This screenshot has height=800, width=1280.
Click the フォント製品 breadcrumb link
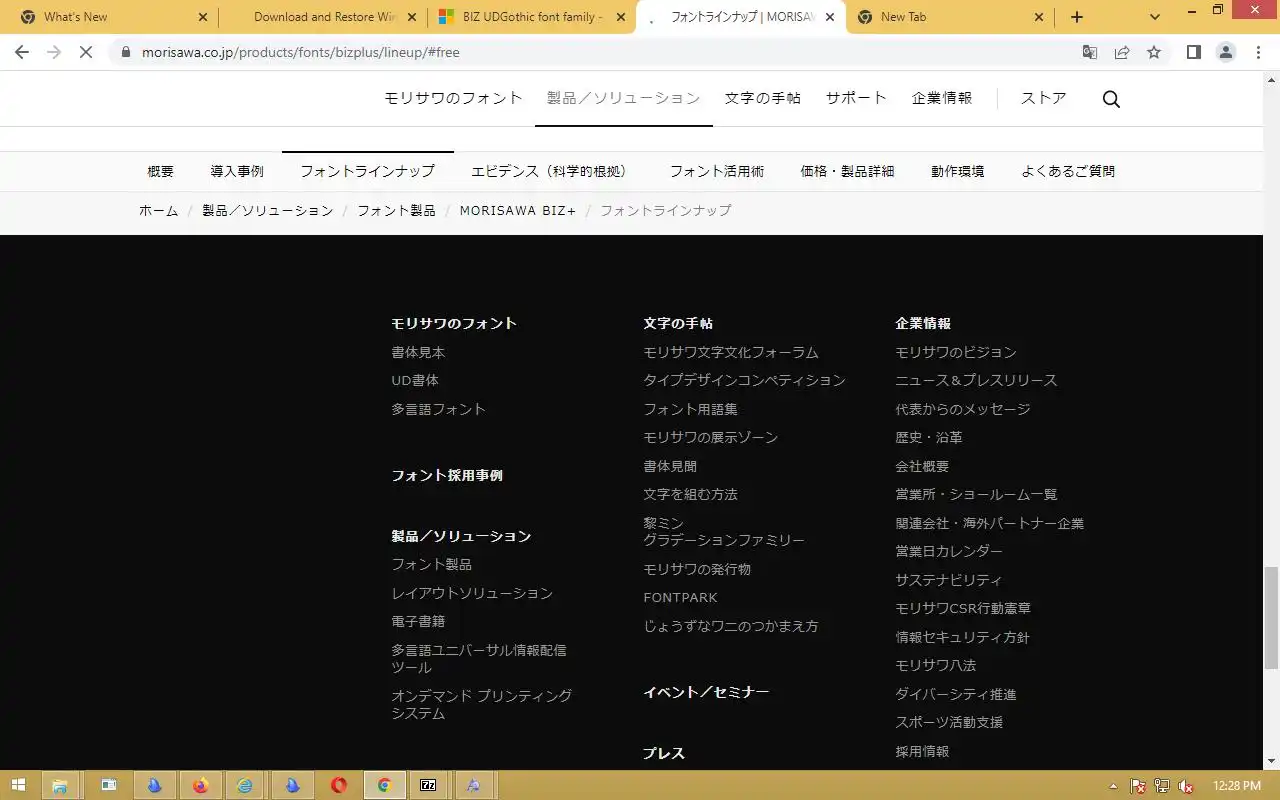[x=396, y=210]
